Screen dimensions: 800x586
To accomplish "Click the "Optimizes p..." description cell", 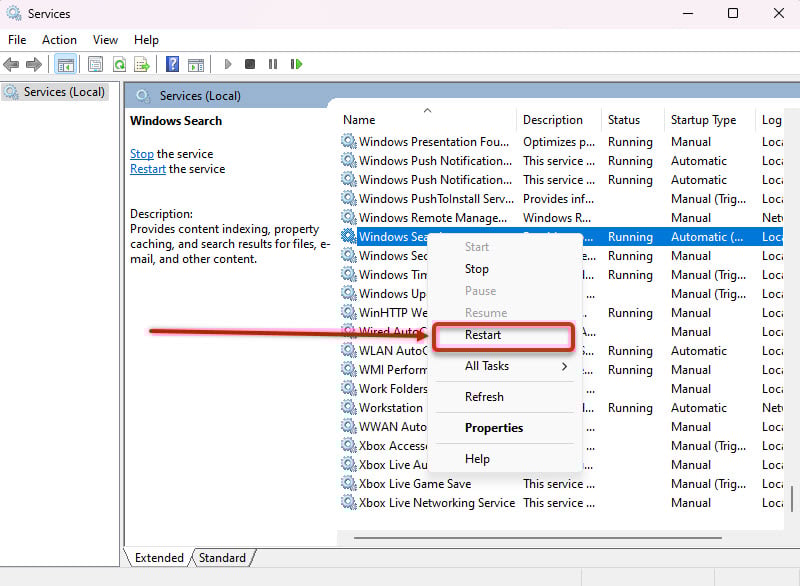I will 559,142.
